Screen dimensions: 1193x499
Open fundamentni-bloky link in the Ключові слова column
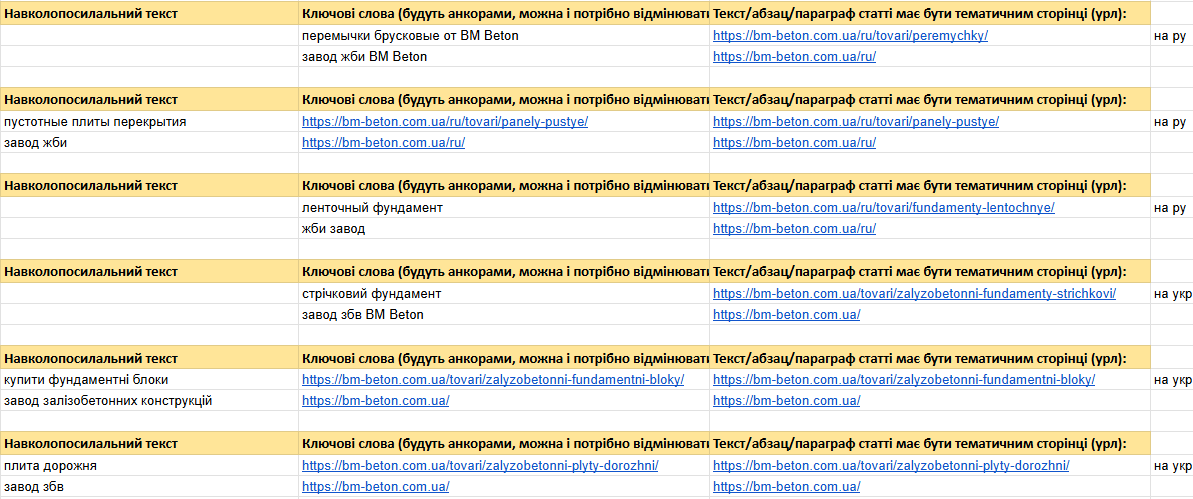tap(493, 380)
